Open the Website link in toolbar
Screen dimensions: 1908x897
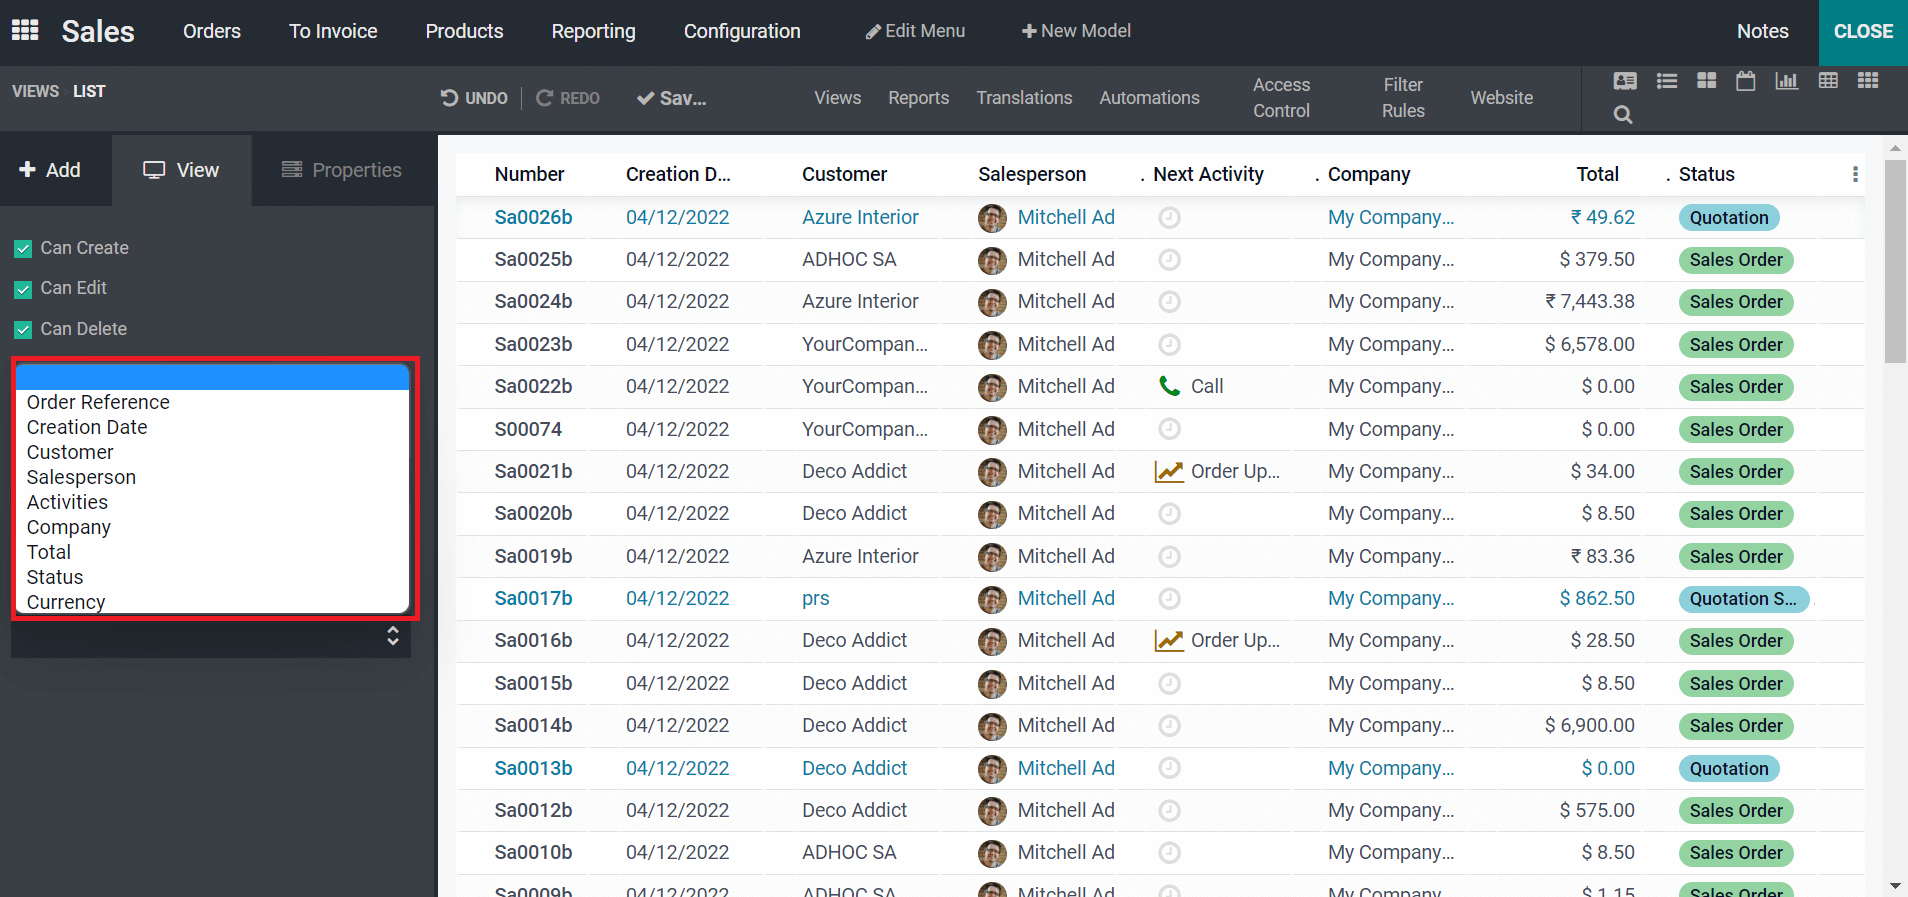click(x=1501, y=98)
